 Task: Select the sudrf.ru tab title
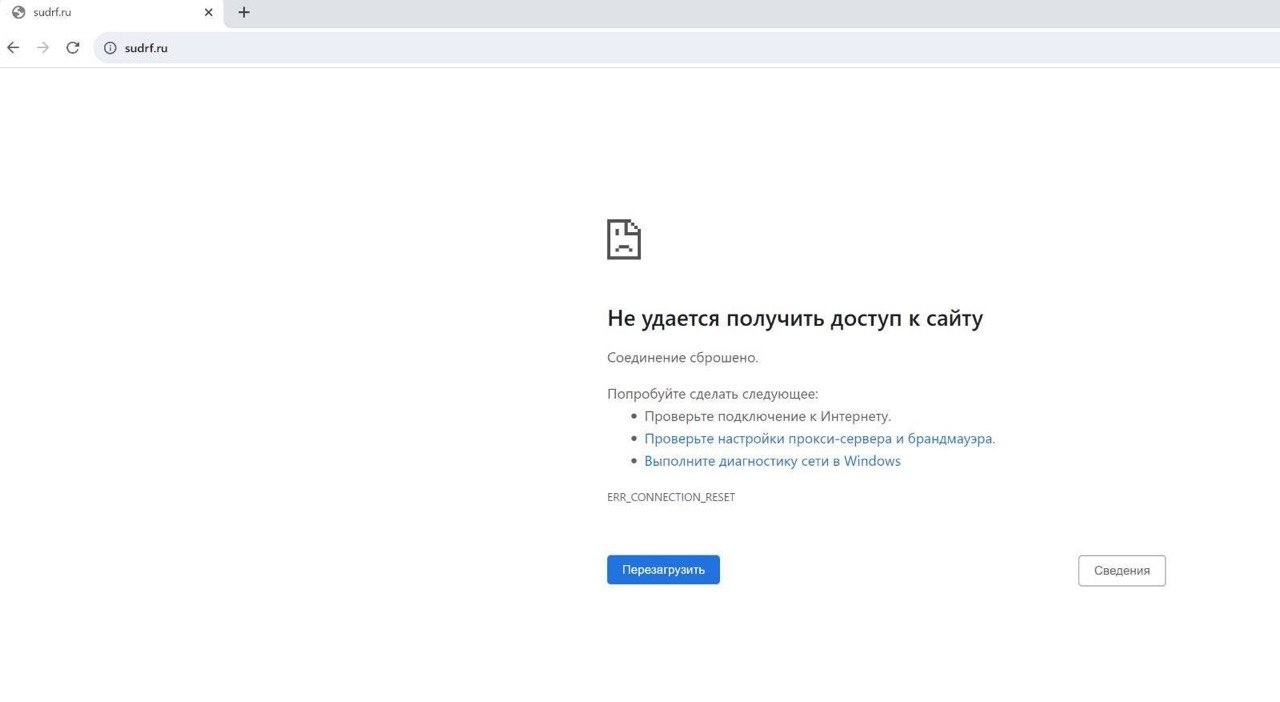[x=52, y=13]
